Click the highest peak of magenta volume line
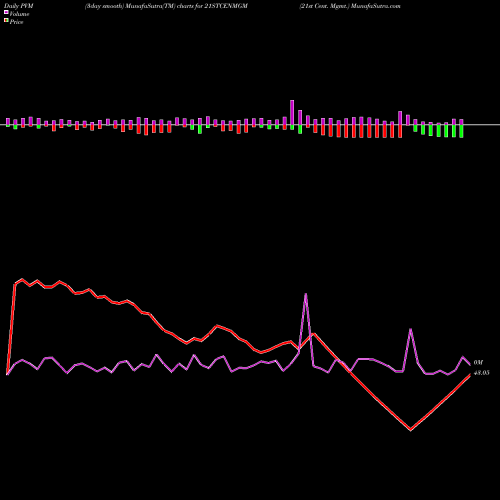 (306, 294)
